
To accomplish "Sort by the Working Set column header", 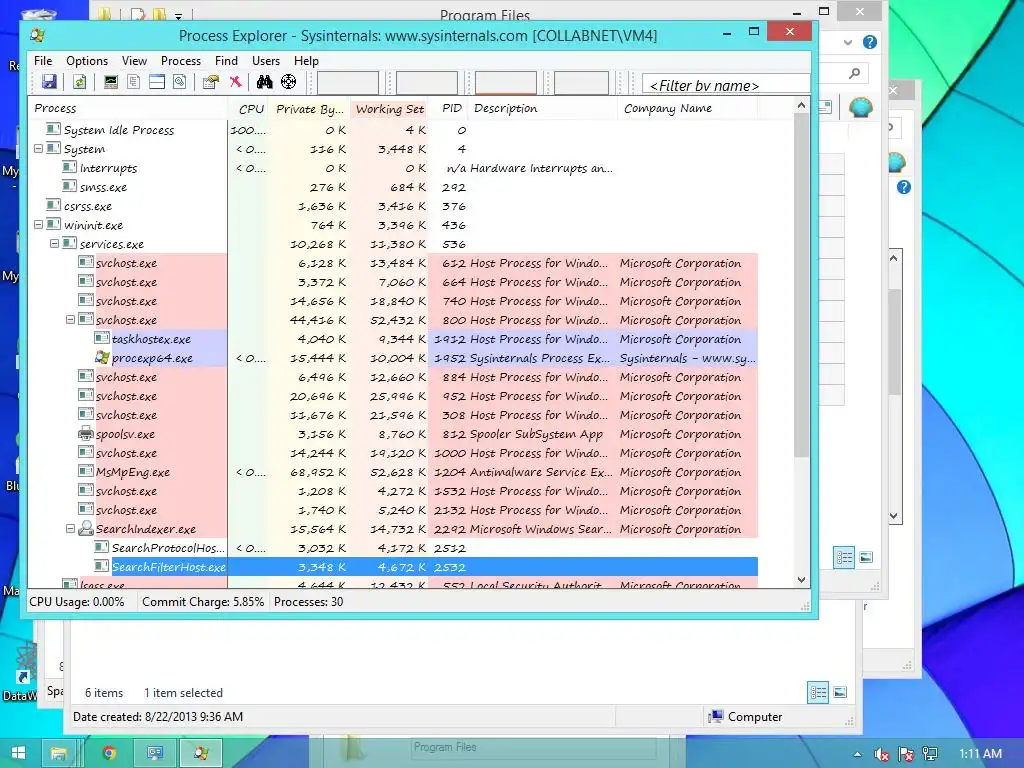I will click(390, 108).
